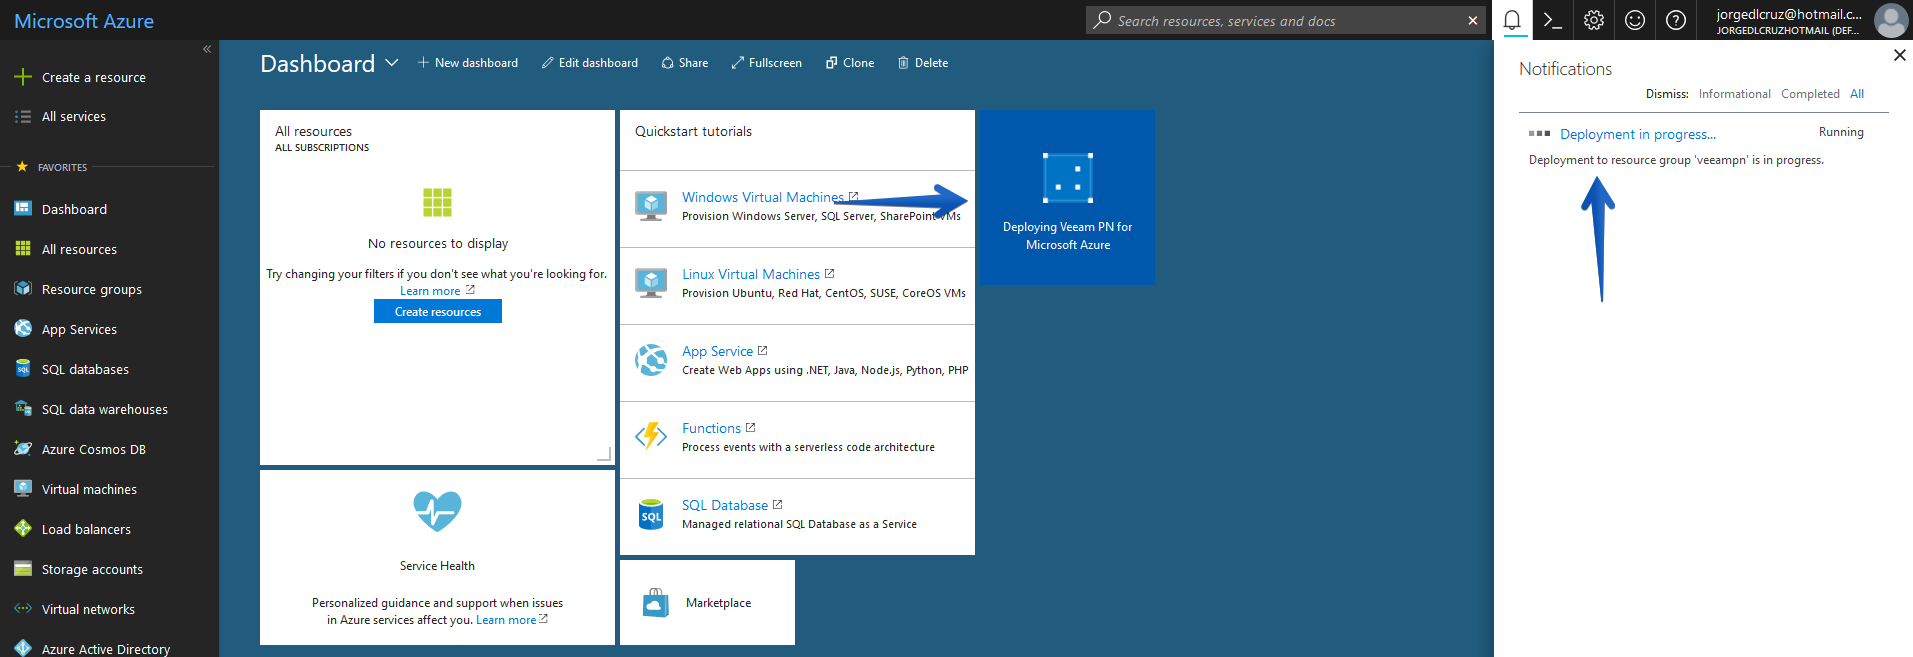Open All services list icon

click(x=23, y=117)
